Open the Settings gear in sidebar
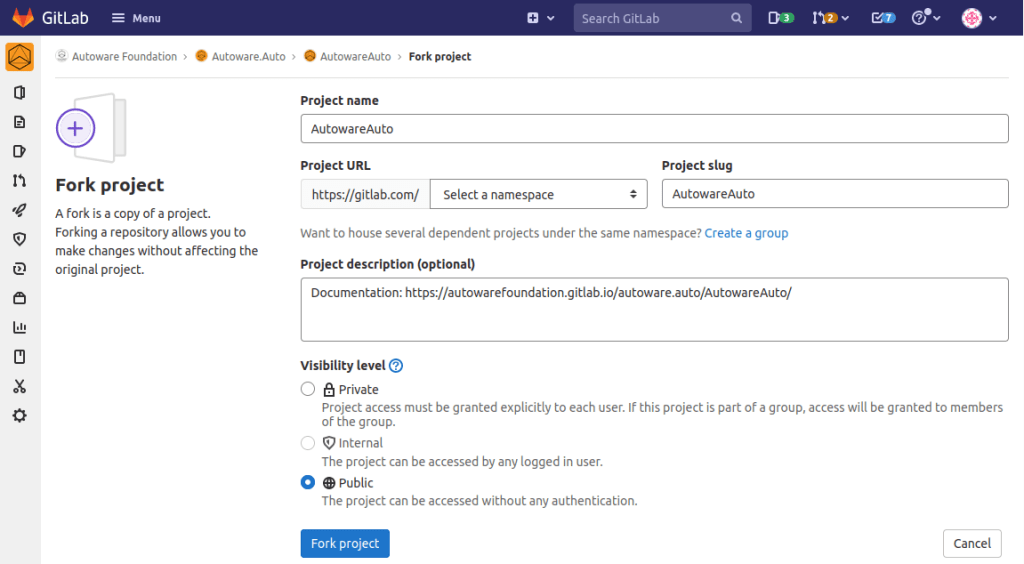1024x564 pixels. tap(19, 415)
